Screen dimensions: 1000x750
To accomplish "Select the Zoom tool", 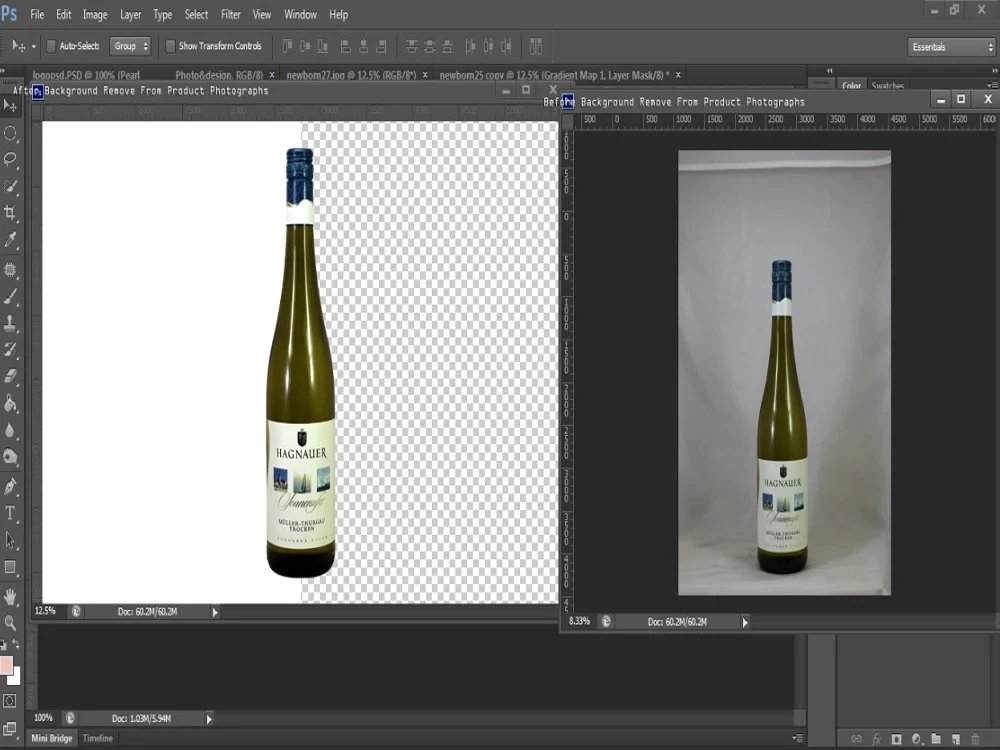I will [x=10, y=623].
